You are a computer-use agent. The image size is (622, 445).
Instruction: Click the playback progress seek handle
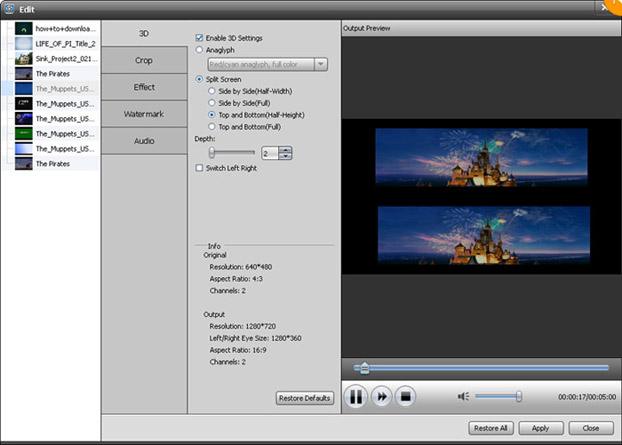[365, 368]
